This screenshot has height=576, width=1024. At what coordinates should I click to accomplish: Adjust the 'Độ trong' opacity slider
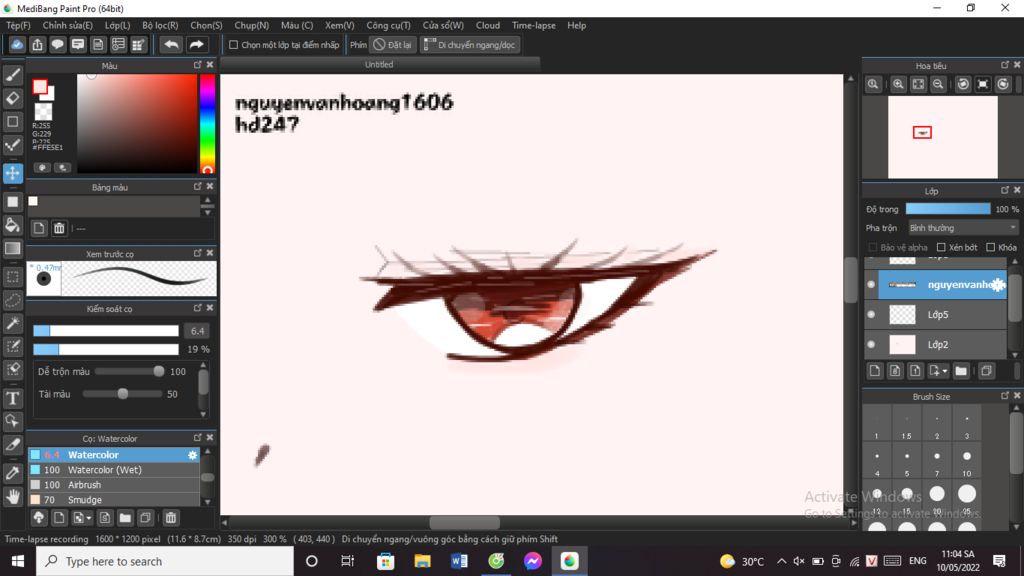click(x=948, y=209)
